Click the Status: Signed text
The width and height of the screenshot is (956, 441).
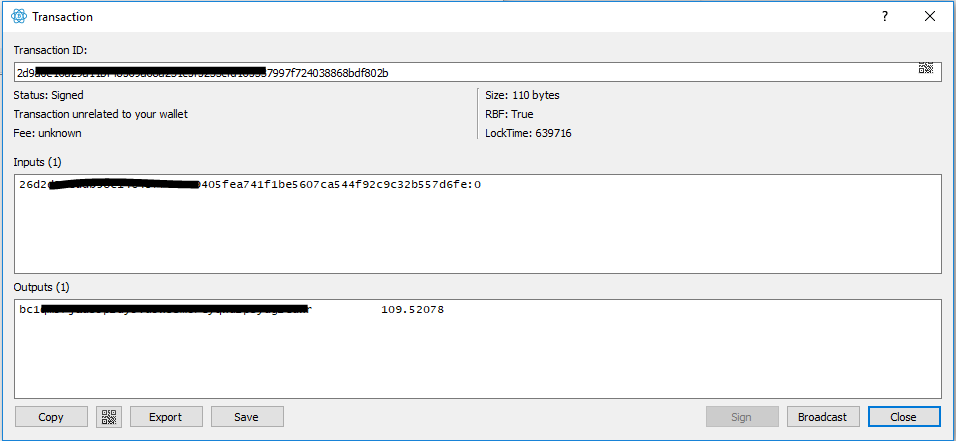[x=48, y=95]
